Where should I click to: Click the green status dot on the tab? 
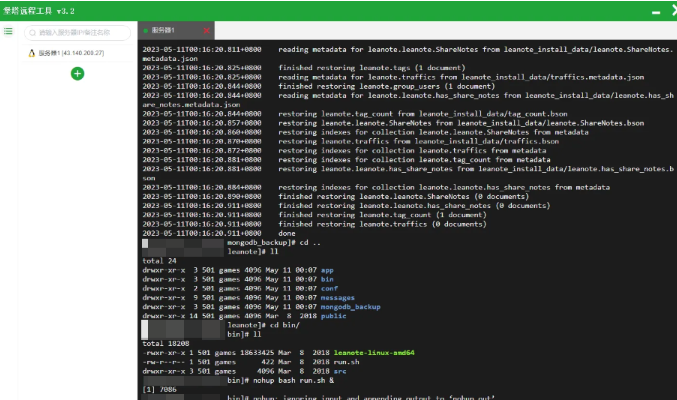click(146, 31)
